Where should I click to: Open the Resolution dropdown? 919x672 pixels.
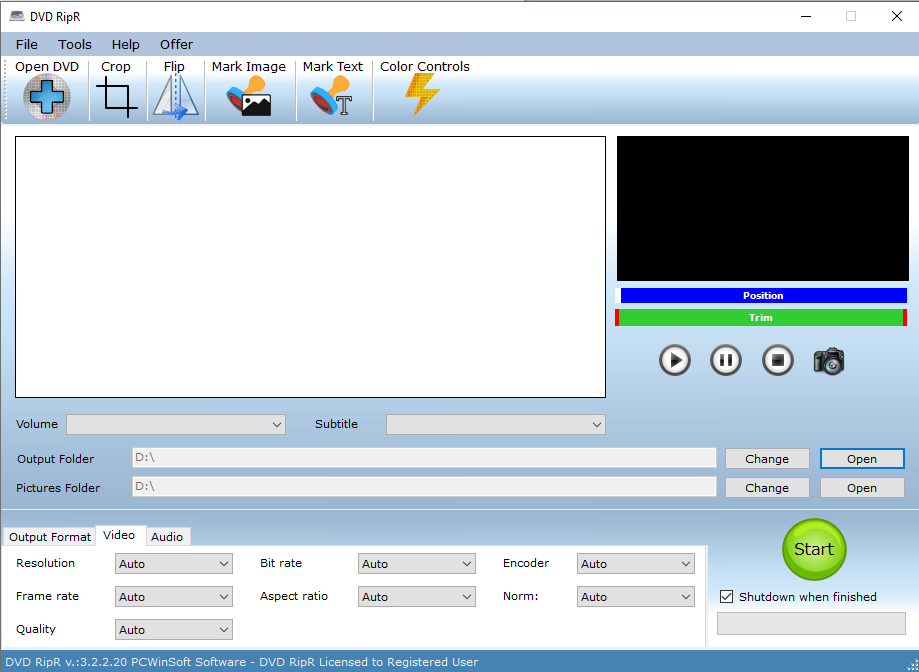(x=173, y=564)
